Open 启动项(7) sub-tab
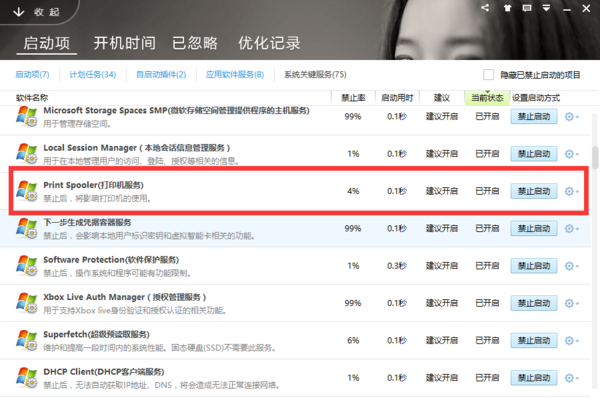The width and height of the screenshot is (600, 400). 32,74
